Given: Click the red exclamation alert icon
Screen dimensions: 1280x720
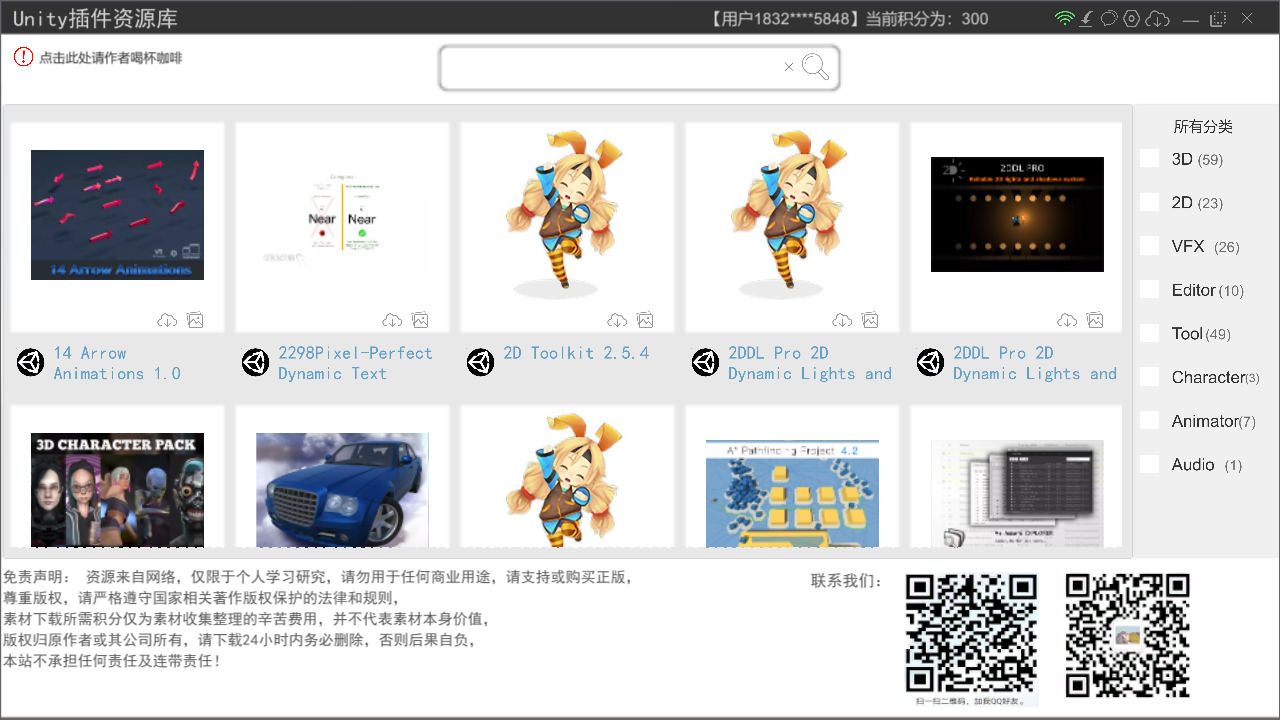Looking at the screenshot, I should [x=23, y=57].
